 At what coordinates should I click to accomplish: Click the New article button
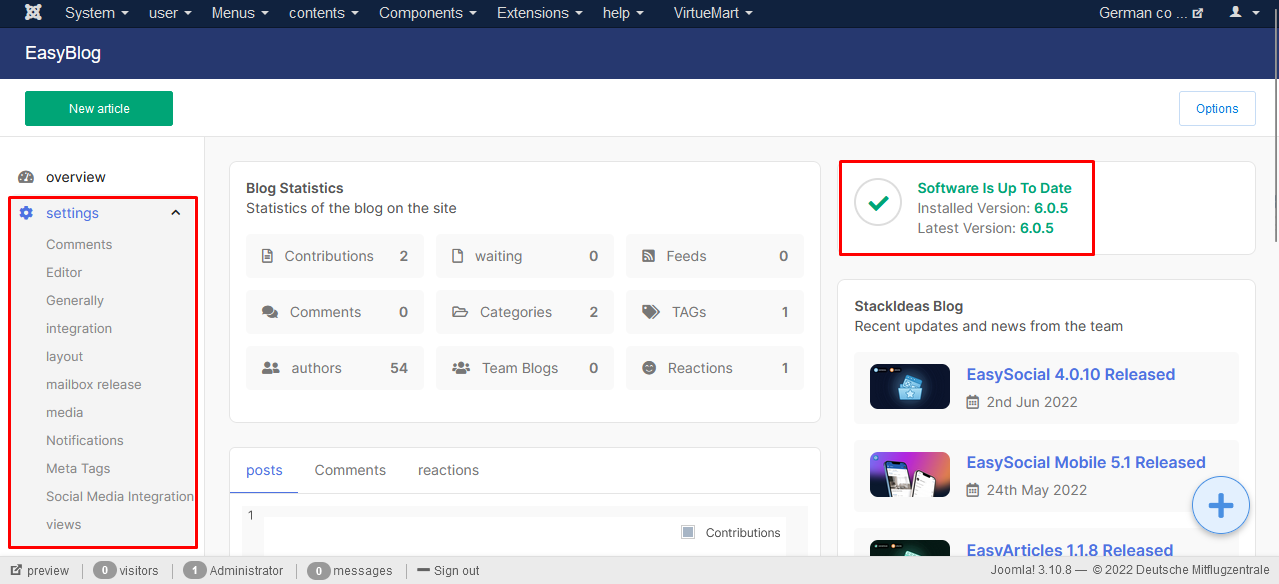click(x=99, y=109)
